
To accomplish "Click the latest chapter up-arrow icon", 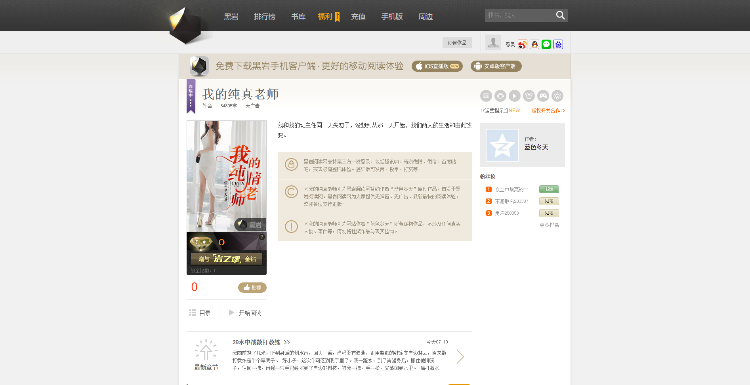I will (x=206, y=351).
